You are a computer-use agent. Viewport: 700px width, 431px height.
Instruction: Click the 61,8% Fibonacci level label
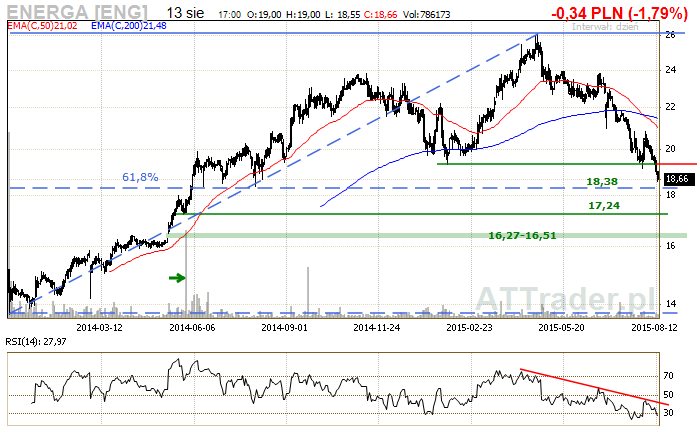[x=140, y=177]
